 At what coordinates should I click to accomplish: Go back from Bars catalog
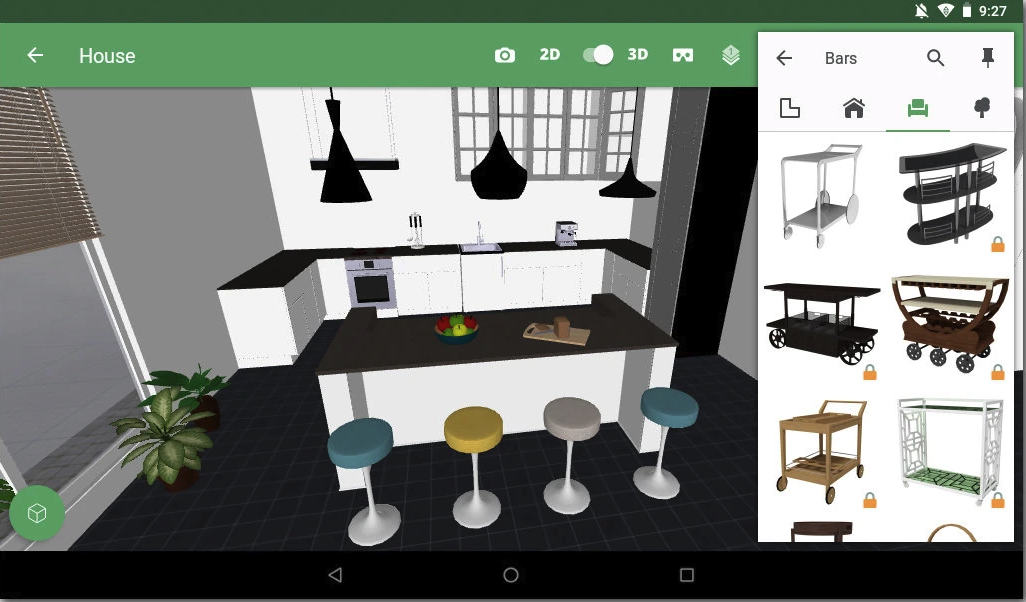point(784,58)
